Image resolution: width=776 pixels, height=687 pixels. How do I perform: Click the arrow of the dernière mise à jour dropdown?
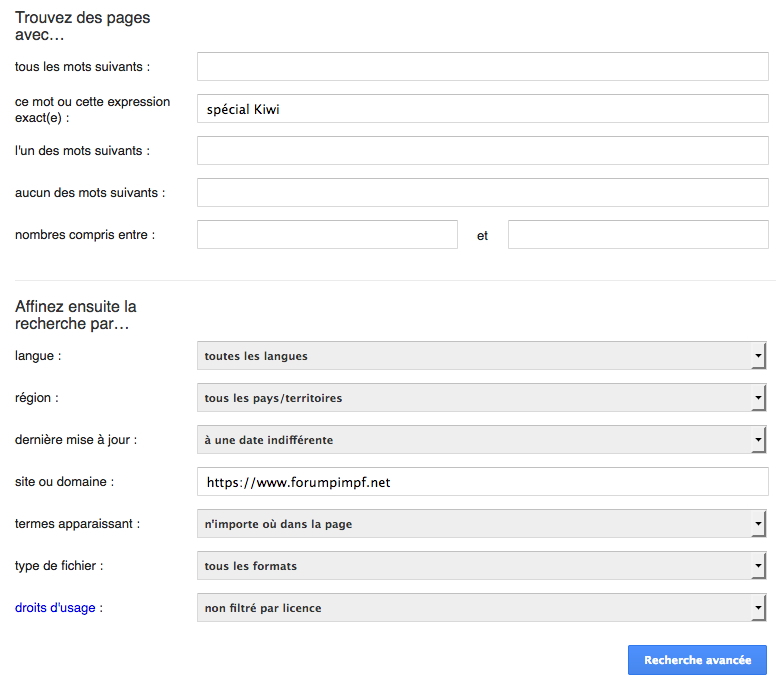pos(758,440)
